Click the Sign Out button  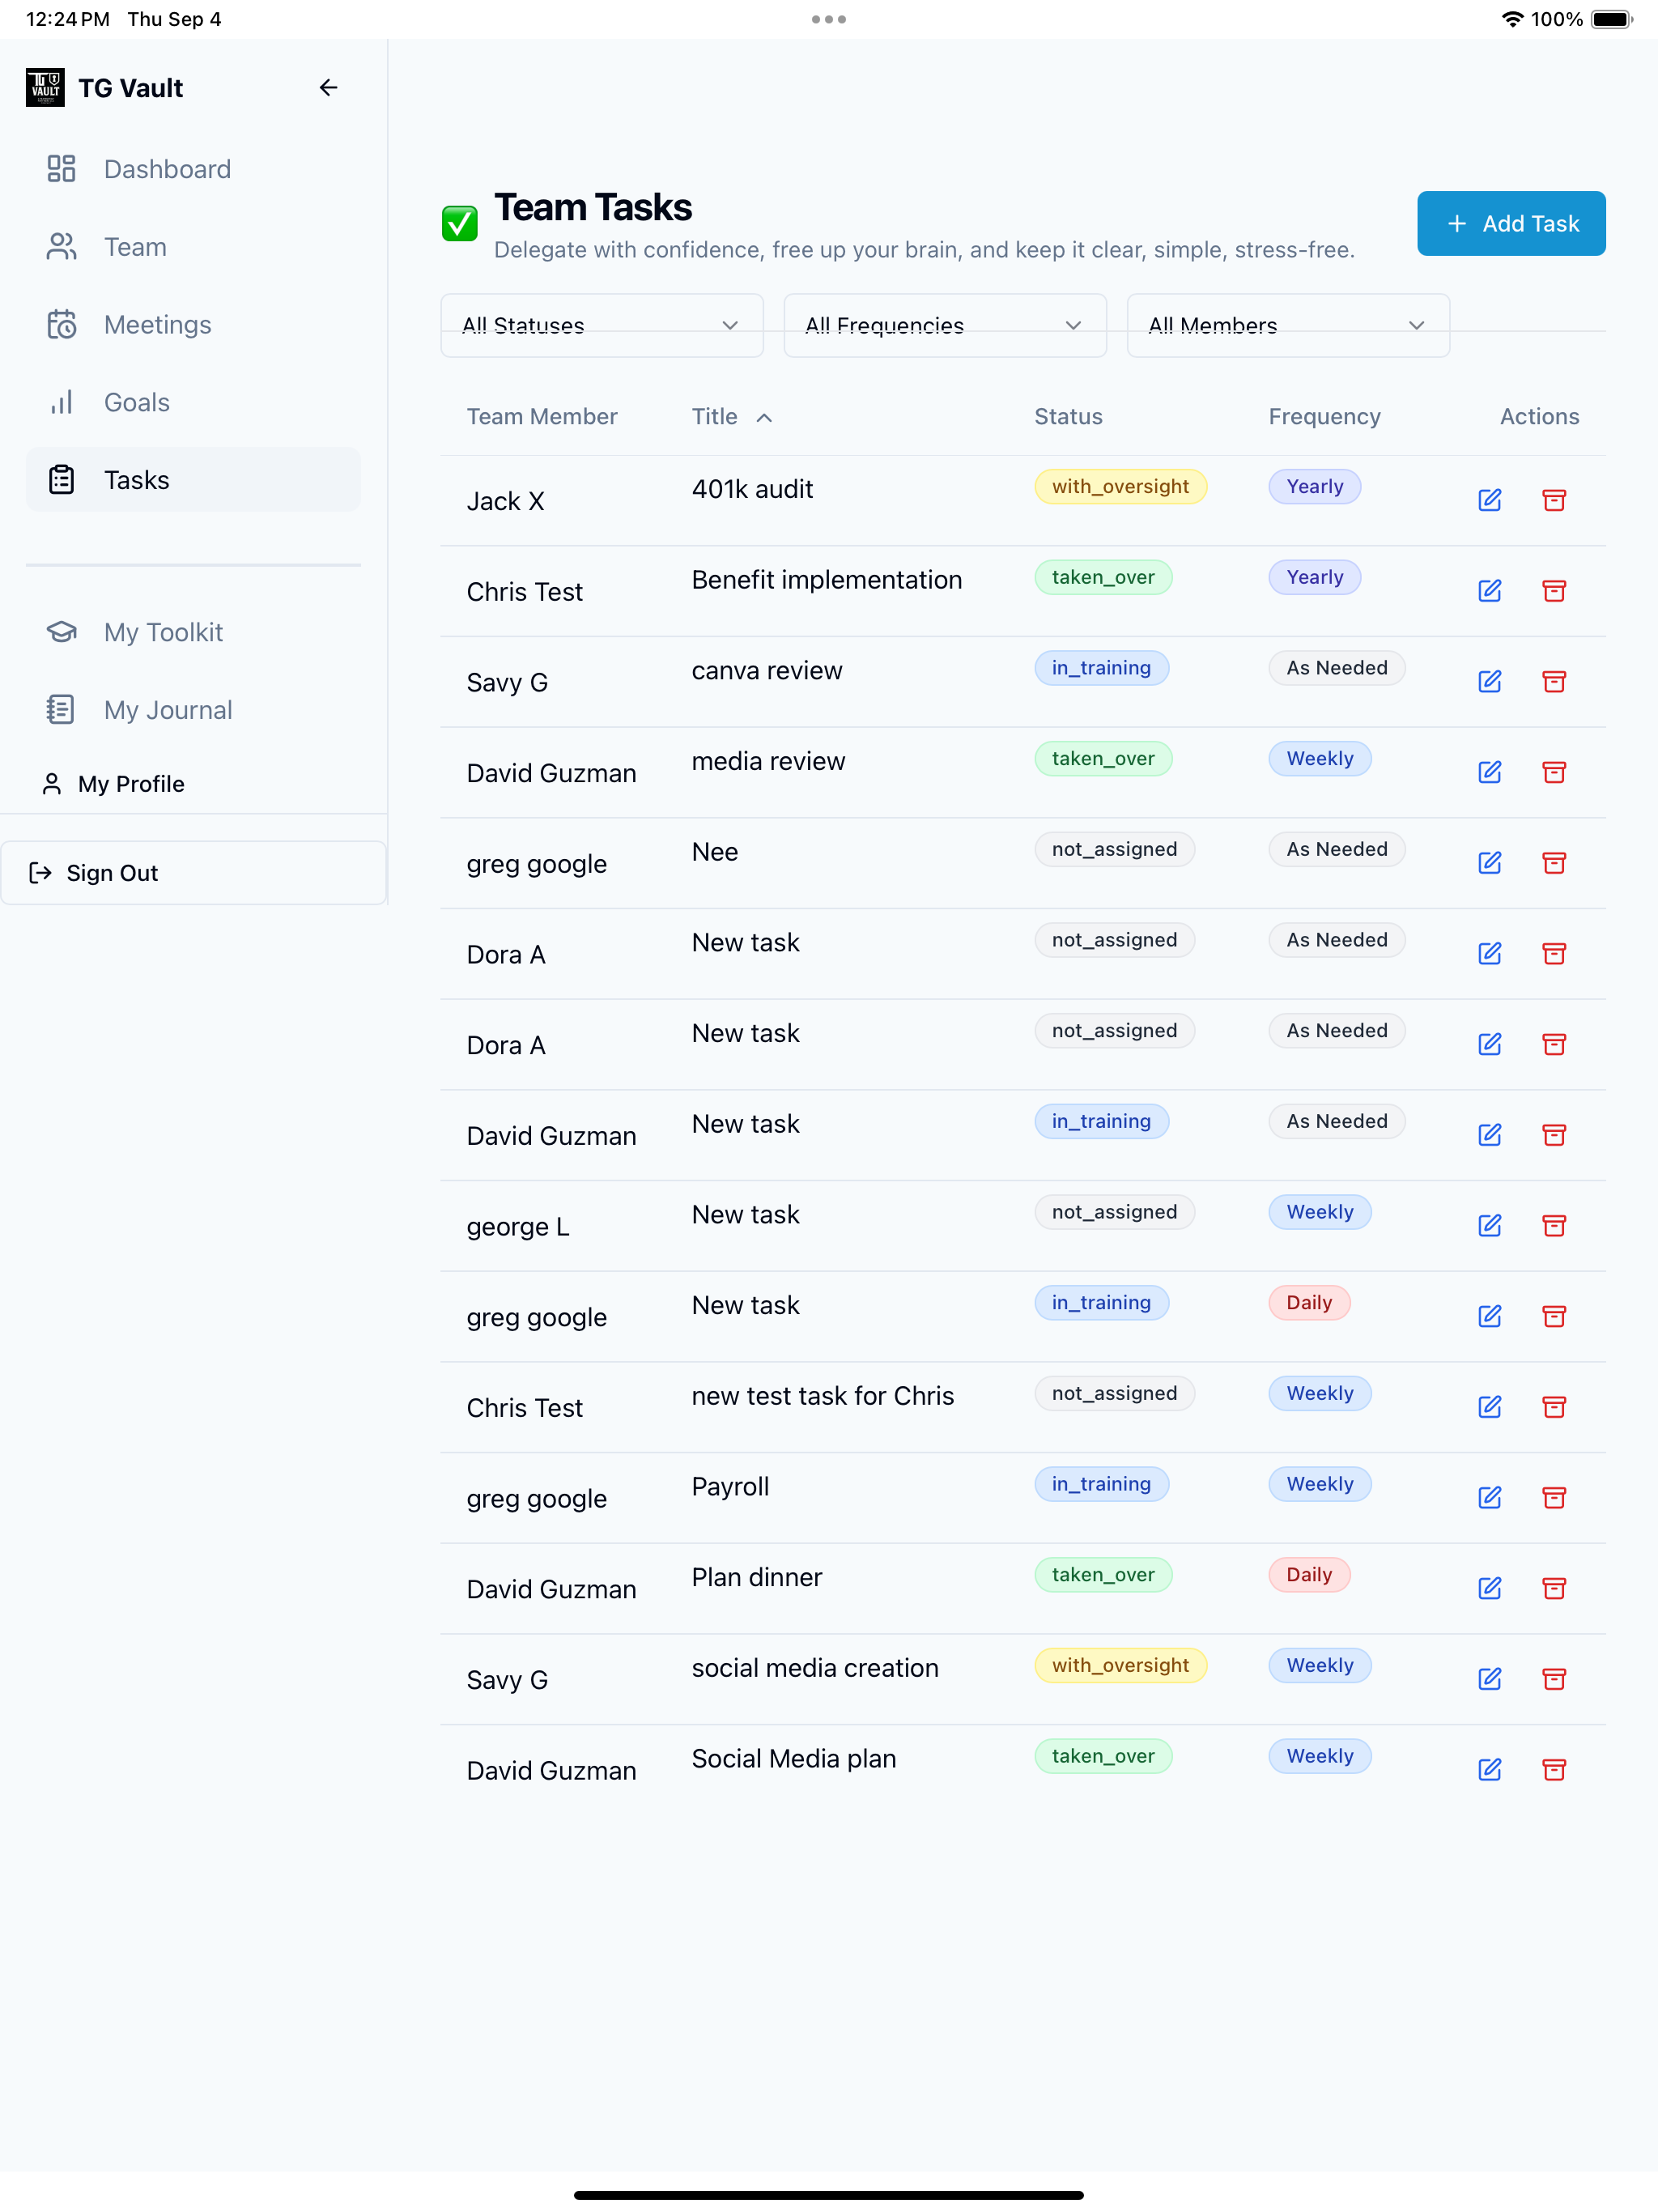click(193, 873)
